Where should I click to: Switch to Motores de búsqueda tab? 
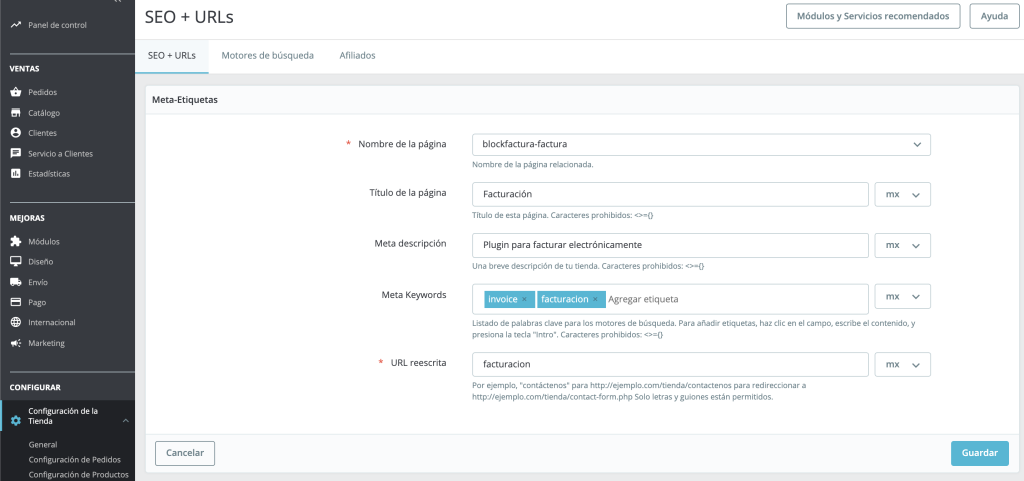pos(268,56)
